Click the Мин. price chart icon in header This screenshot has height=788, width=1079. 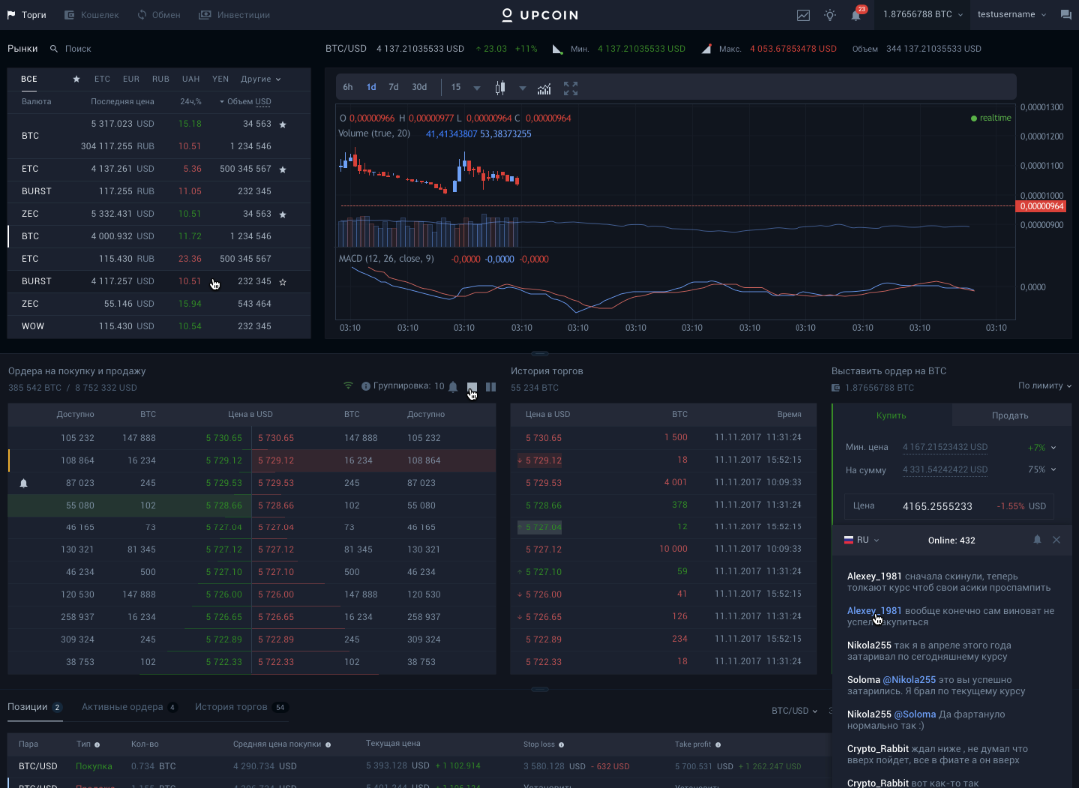point(557,49)
